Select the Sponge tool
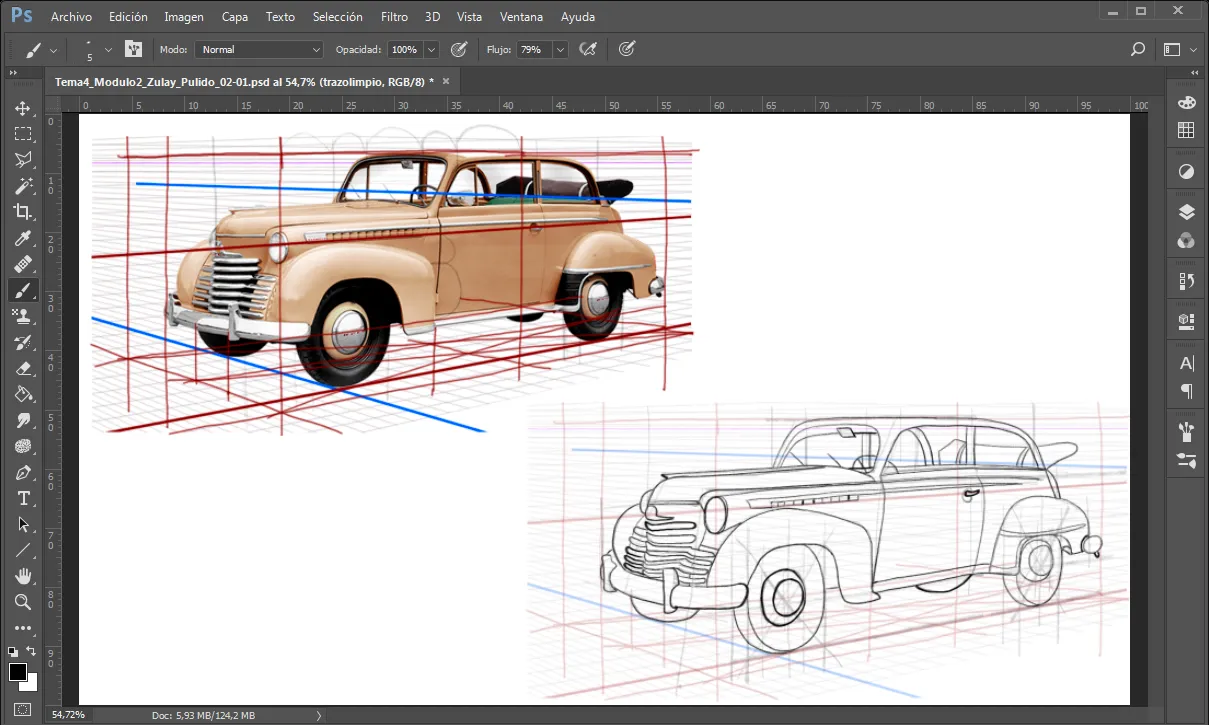 click(x=23, y=446)
